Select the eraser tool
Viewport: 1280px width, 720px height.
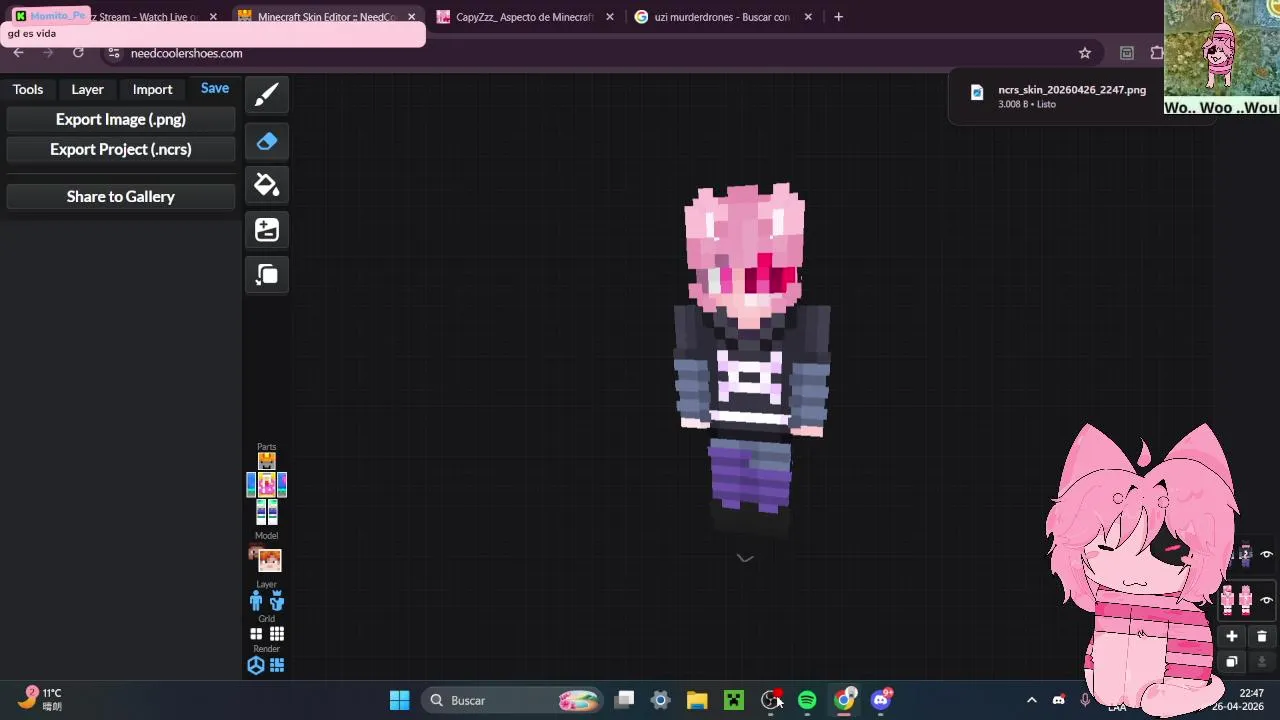click(x=267, y=142)
